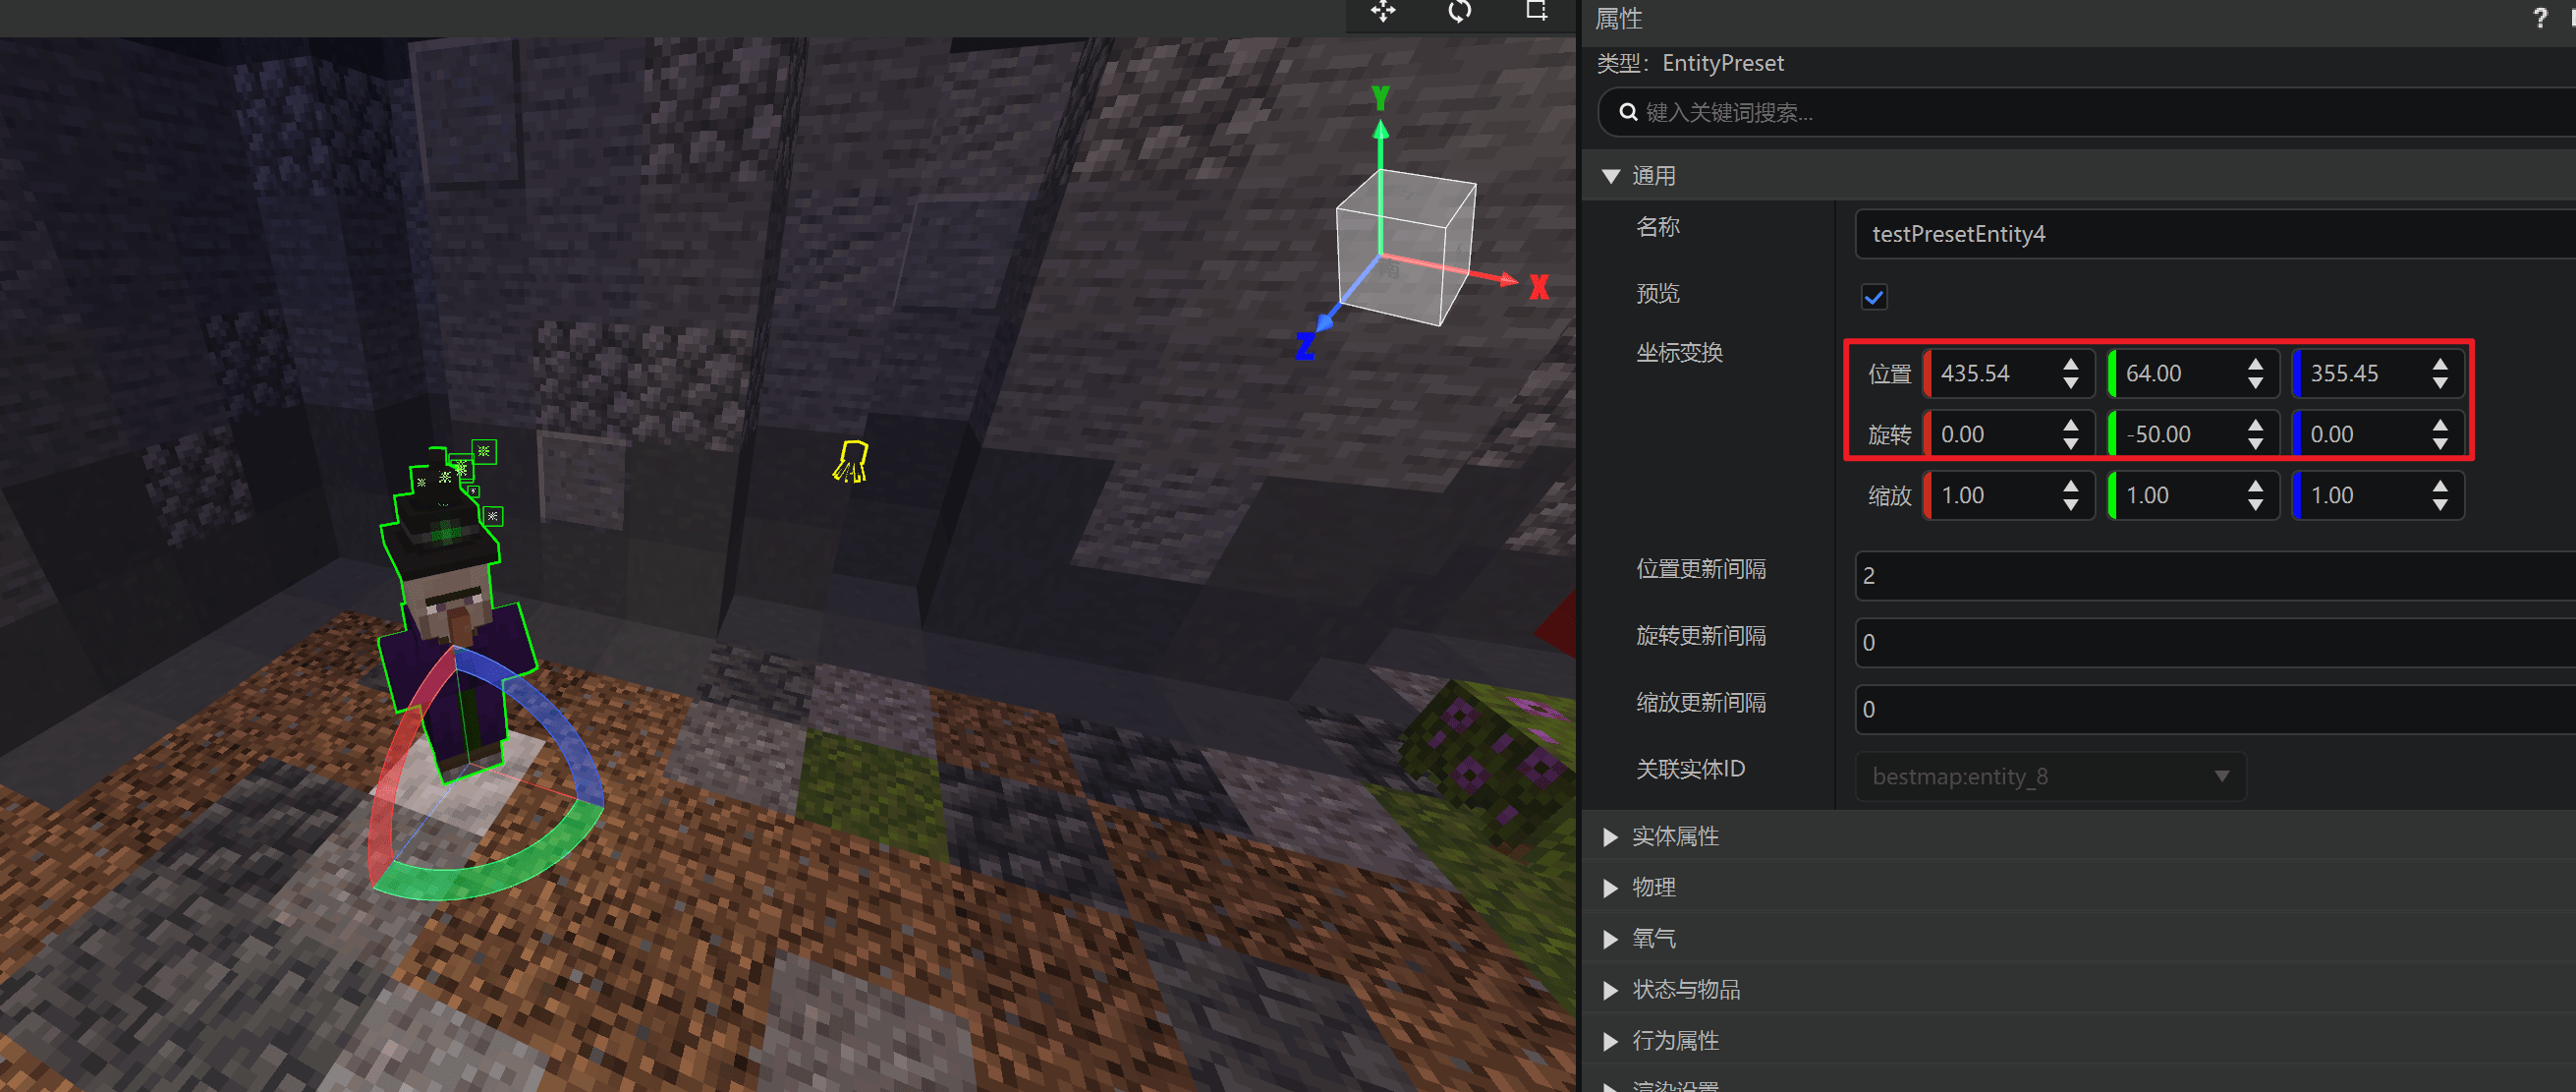Viewport: 2576px width, 1092px height.
Task: Select the scale gizmo tool icon
Action: (1536, 11)
